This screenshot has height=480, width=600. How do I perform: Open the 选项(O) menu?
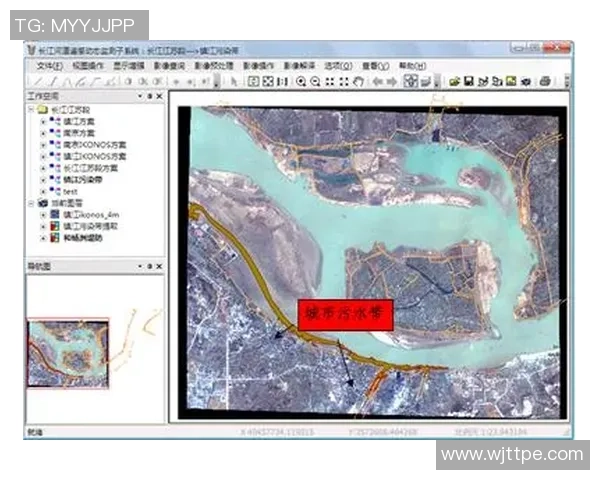tap(337, 65)
